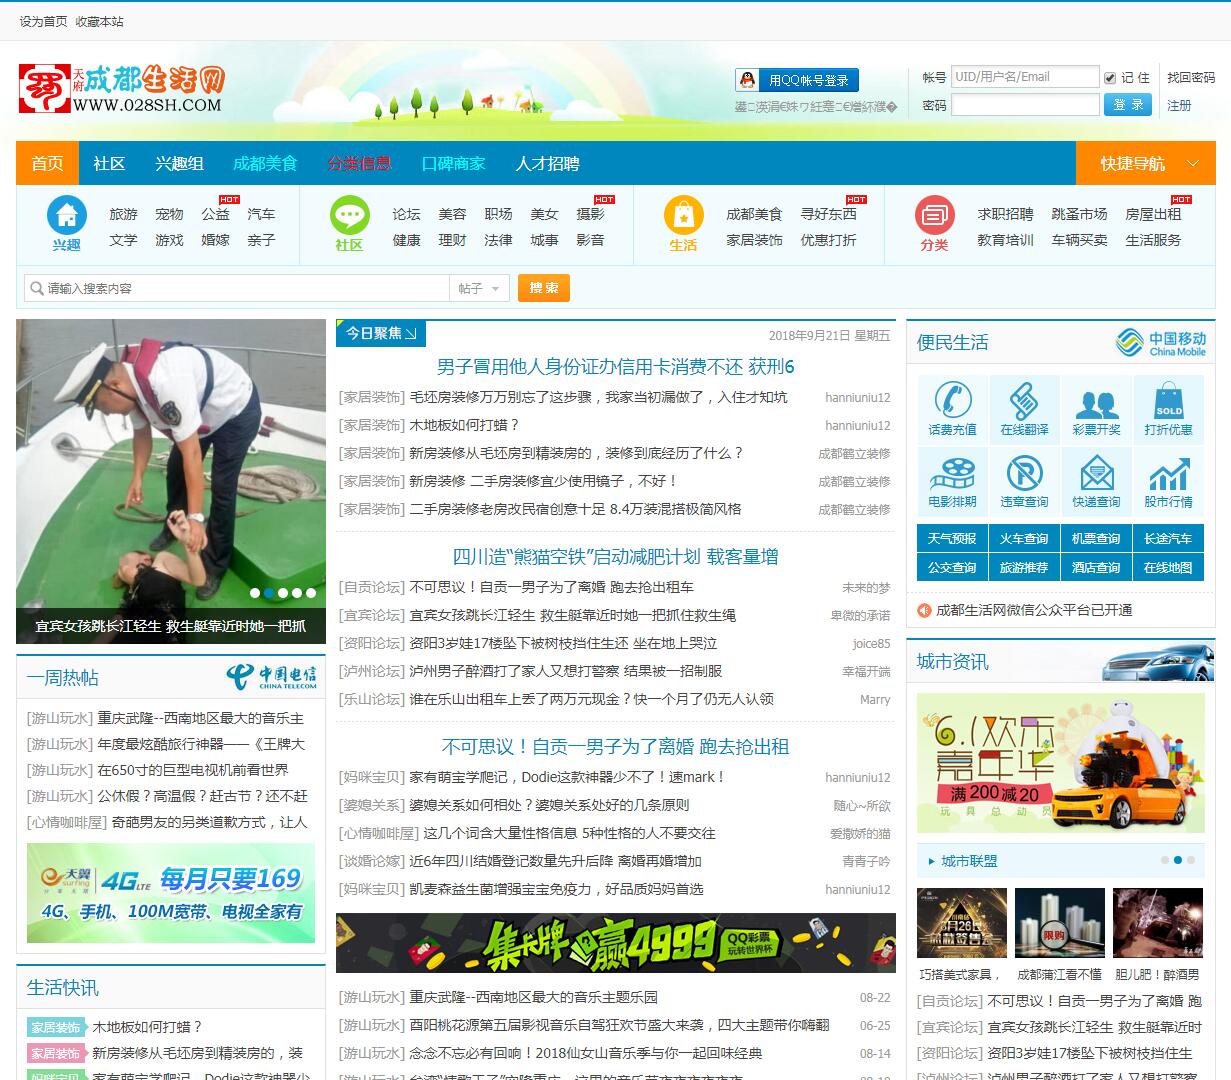Click the 设为首页 link

43,21
